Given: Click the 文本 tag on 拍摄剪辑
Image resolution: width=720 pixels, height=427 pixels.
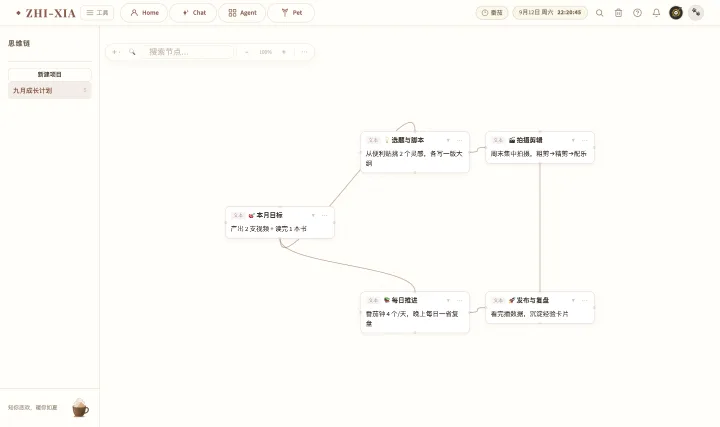Looking at the screenshot, I should pyautogui.click(x=498, y=140).
